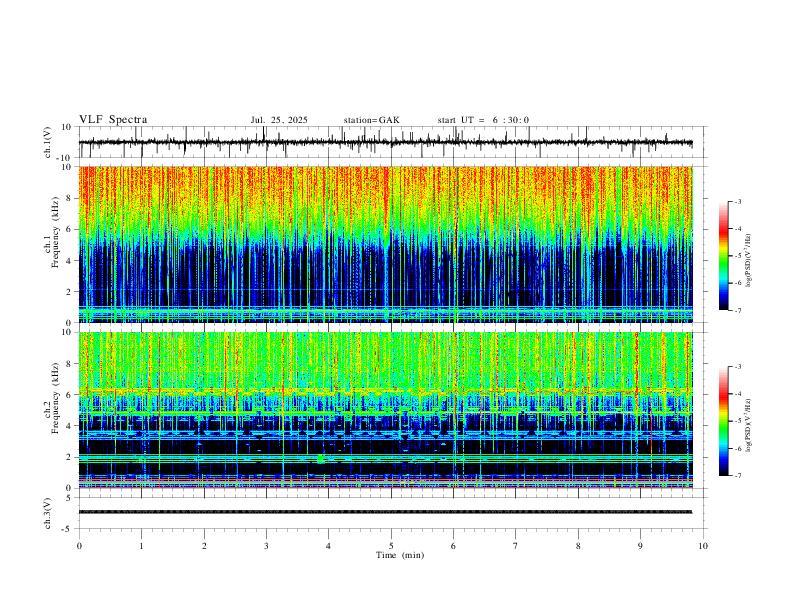Screen dimensions: 792x612
Task: Click the "Time (min)" x-axis label
Action: (x=400, y=555)
